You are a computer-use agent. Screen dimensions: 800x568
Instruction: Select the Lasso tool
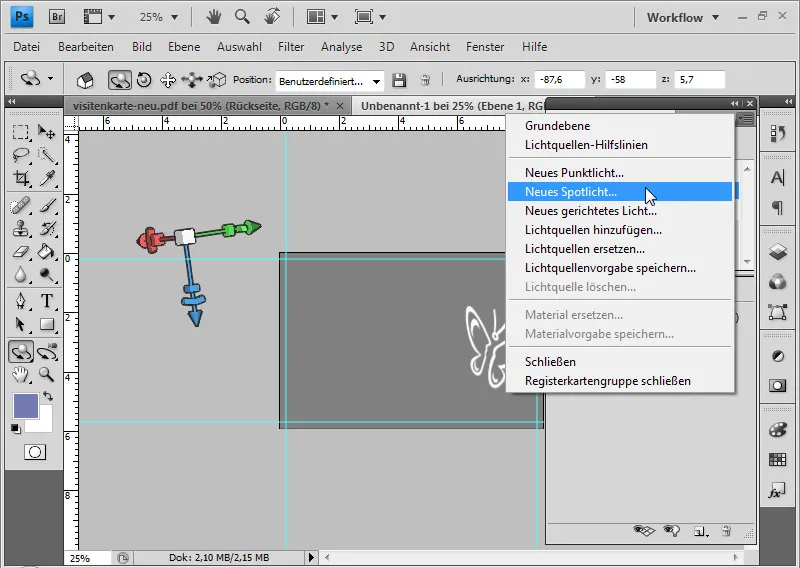pyautogui.click(x=20, y=155)
